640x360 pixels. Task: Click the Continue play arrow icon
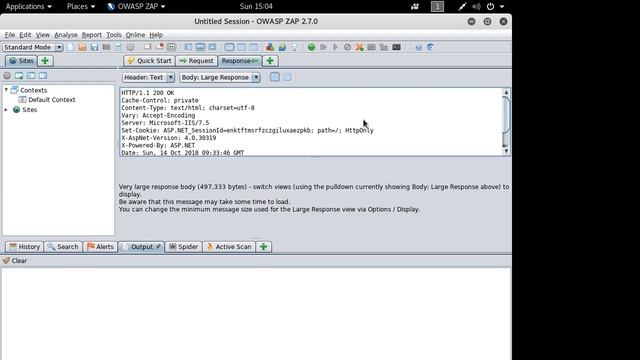pyautogui.click(x=336, y=47)
